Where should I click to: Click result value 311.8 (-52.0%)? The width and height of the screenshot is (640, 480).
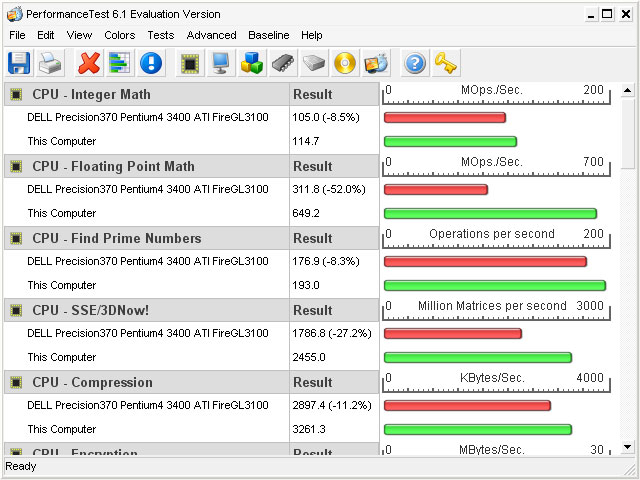coord(329,189)
